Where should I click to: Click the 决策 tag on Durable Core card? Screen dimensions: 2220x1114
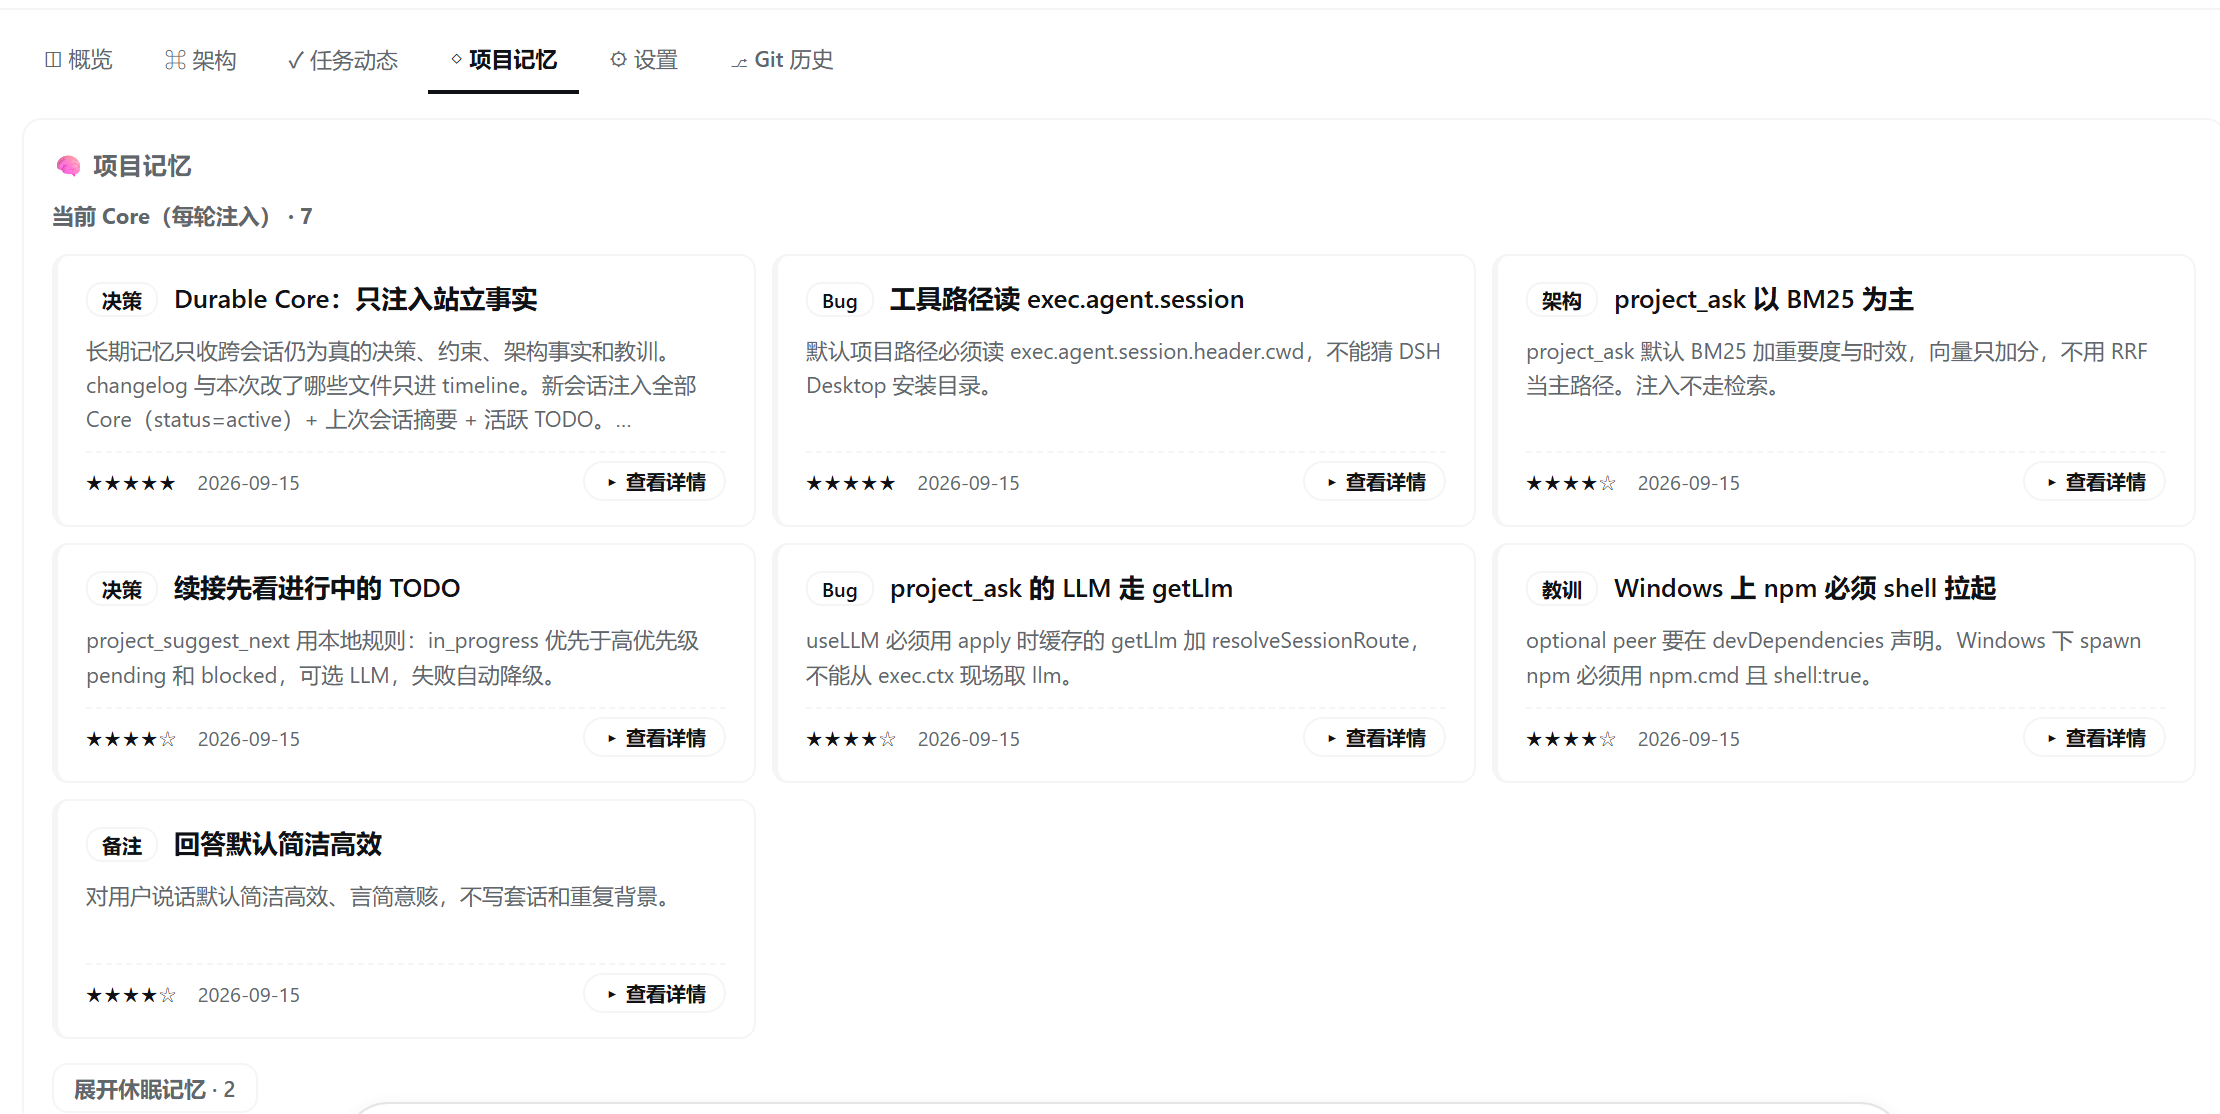pos(122,301)
